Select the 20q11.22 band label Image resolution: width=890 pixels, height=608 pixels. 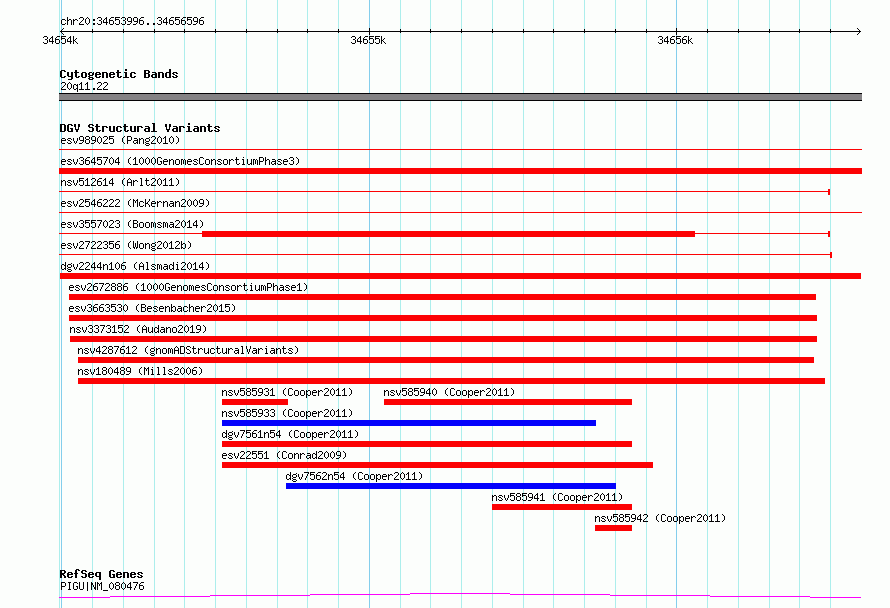pyautogui.click(x=84, y=86)
